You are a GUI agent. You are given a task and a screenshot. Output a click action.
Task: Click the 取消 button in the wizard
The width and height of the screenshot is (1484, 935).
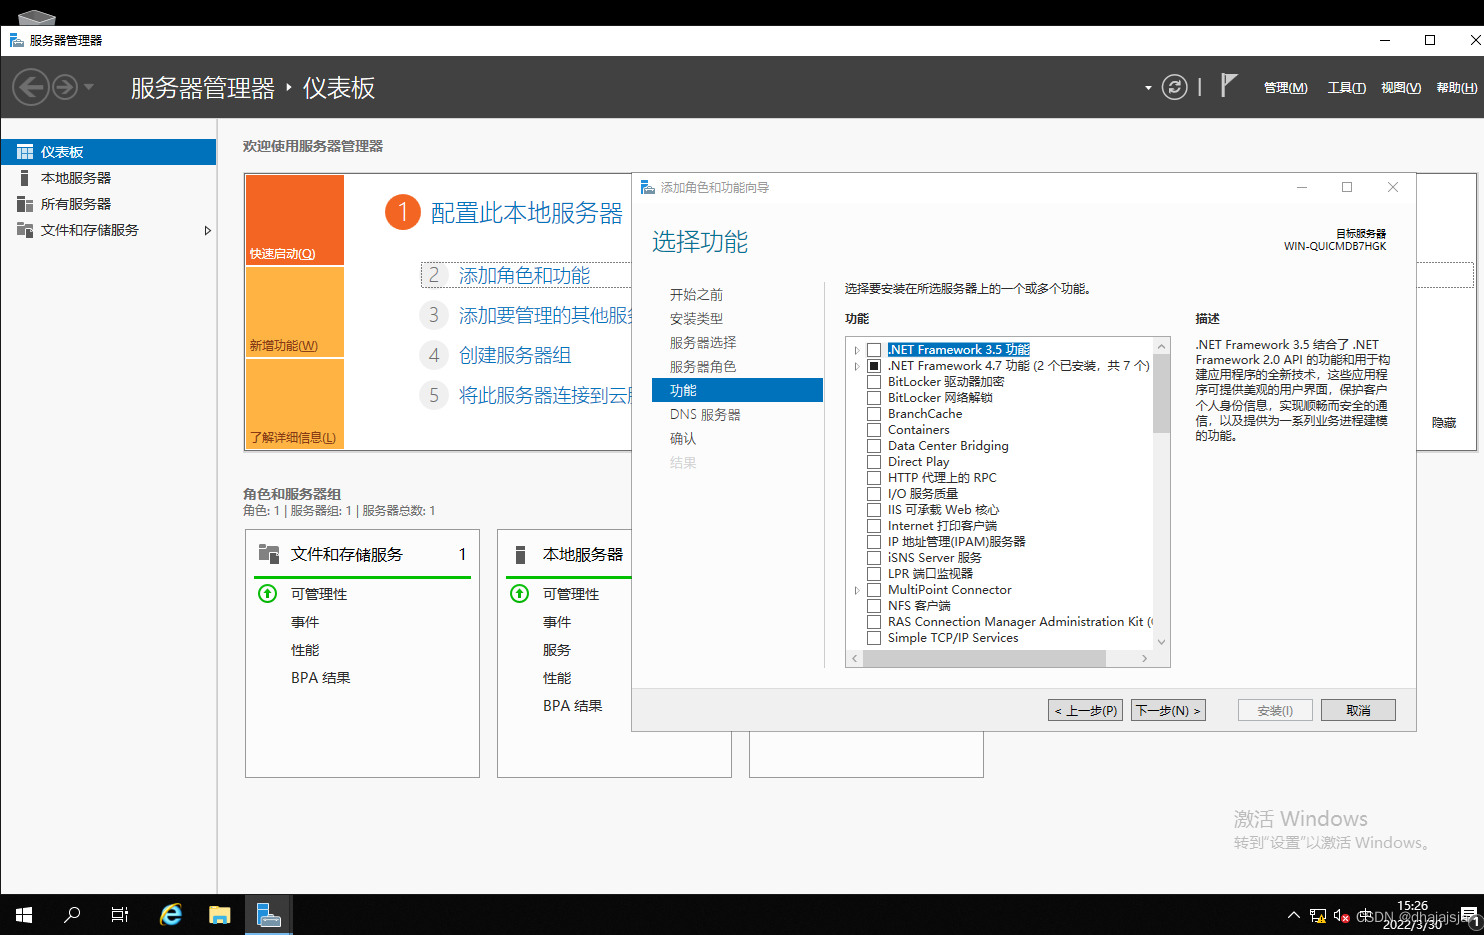[x=1358, y=710]
